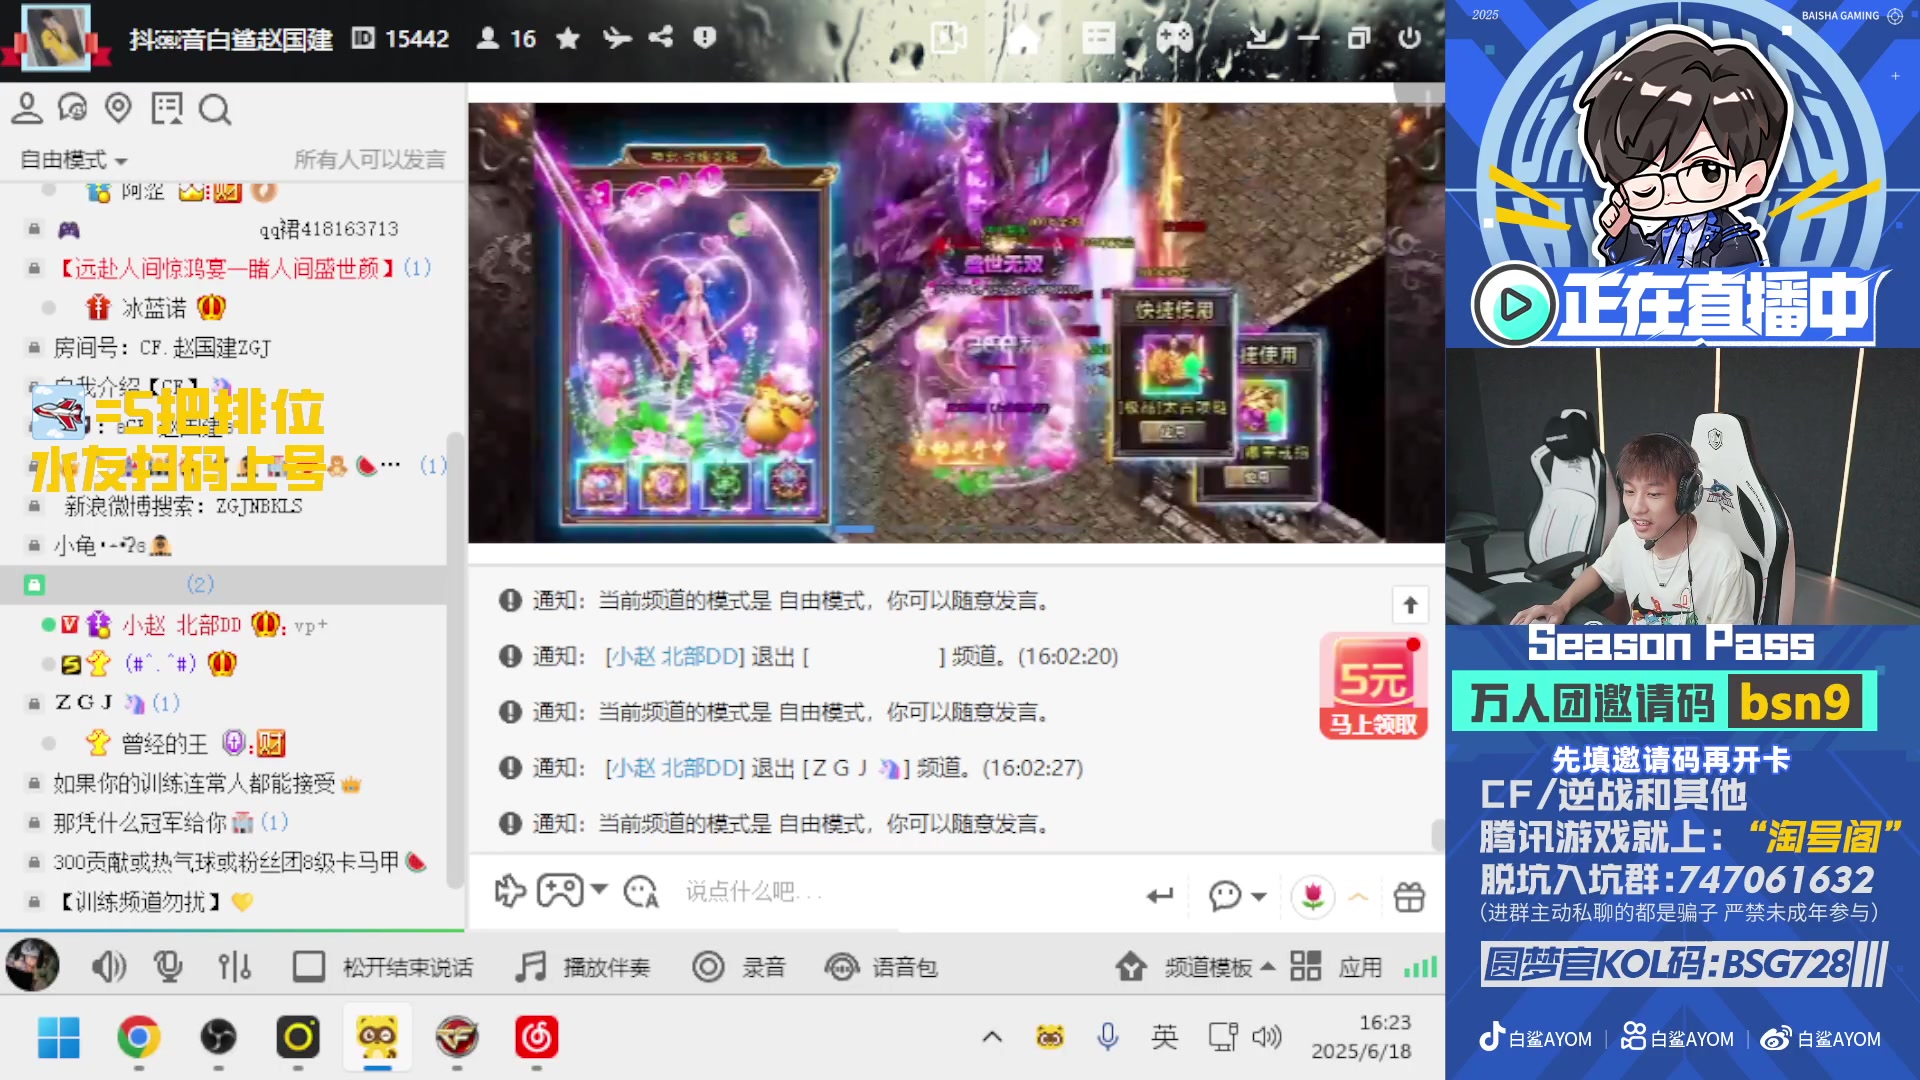Click user 小赵 北部DD in channel list
Image resolution: width=1920 pixels, height=1080 pixels.
pos(181,625)
